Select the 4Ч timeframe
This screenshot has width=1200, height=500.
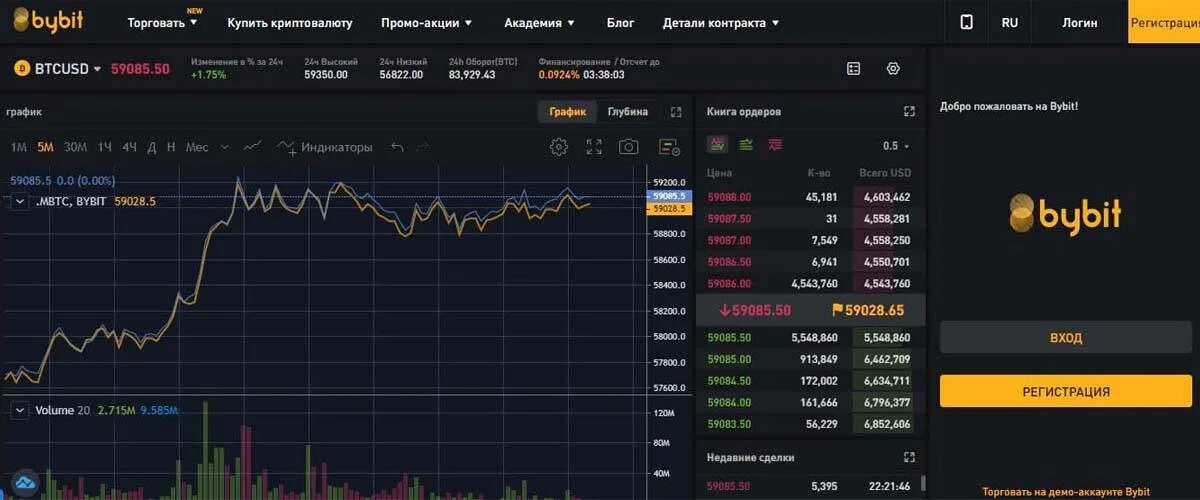click(130, 147)
